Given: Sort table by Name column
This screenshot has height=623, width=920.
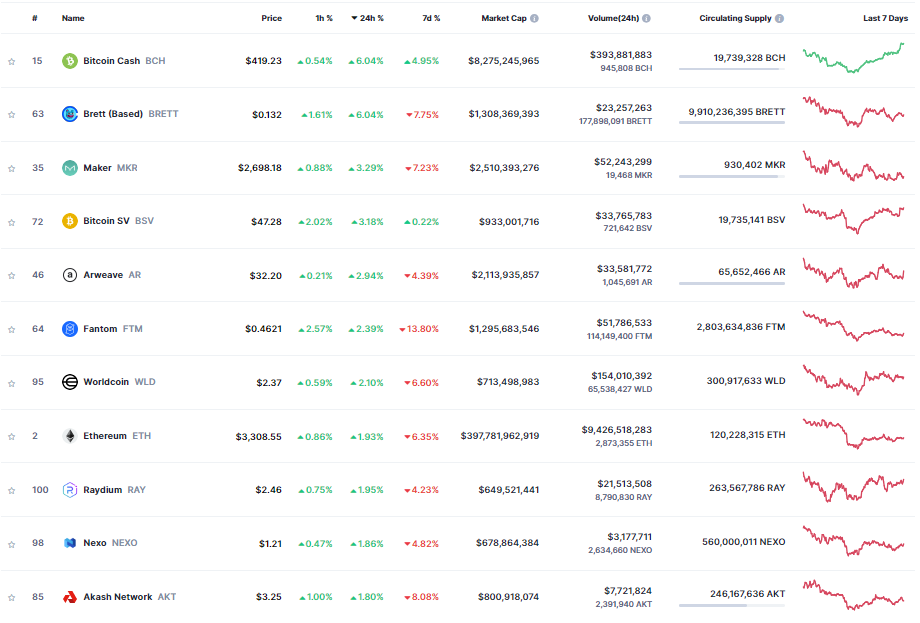Looking at the screenshot, I should [73, 18].
